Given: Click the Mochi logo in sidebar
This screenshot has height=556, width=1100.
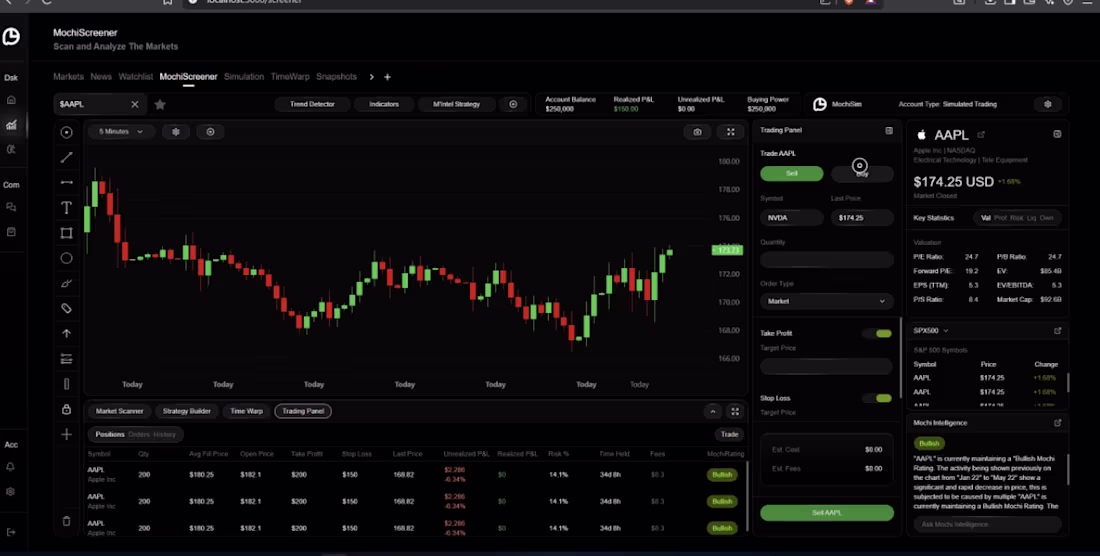Looking at the screenshot, I should point(11,36).
